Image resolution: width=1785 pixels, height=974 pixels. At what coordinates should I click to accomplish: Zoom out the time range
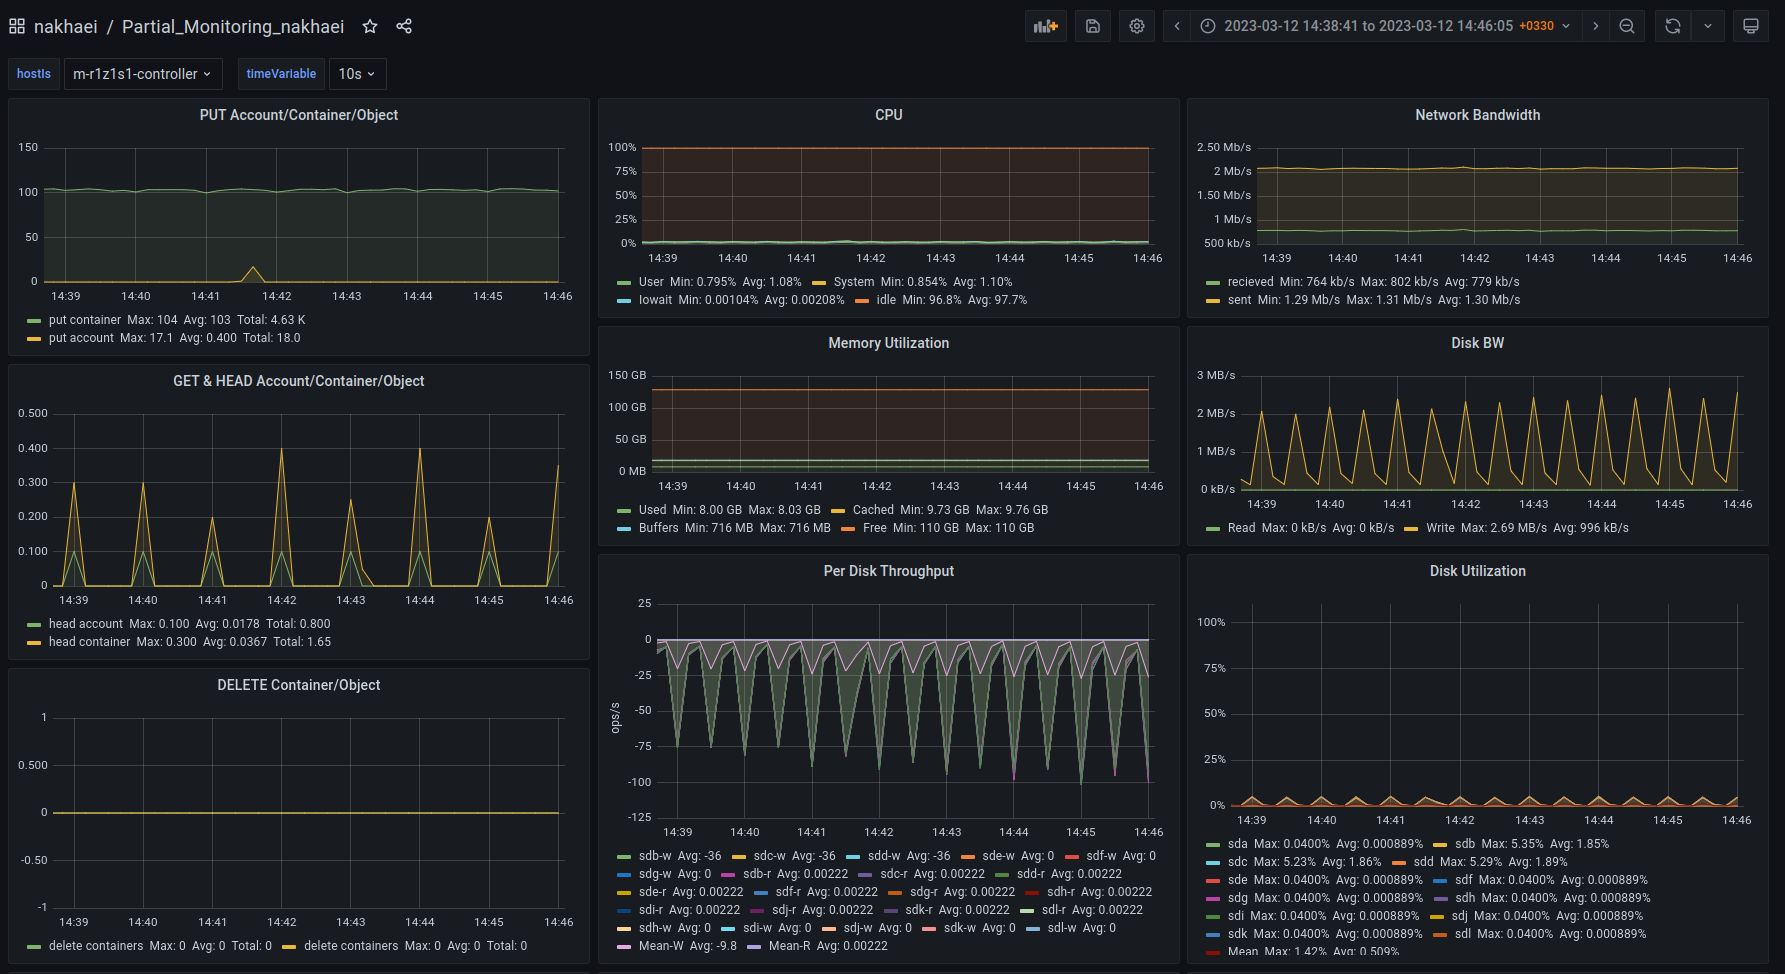[x=1627, y=26]
